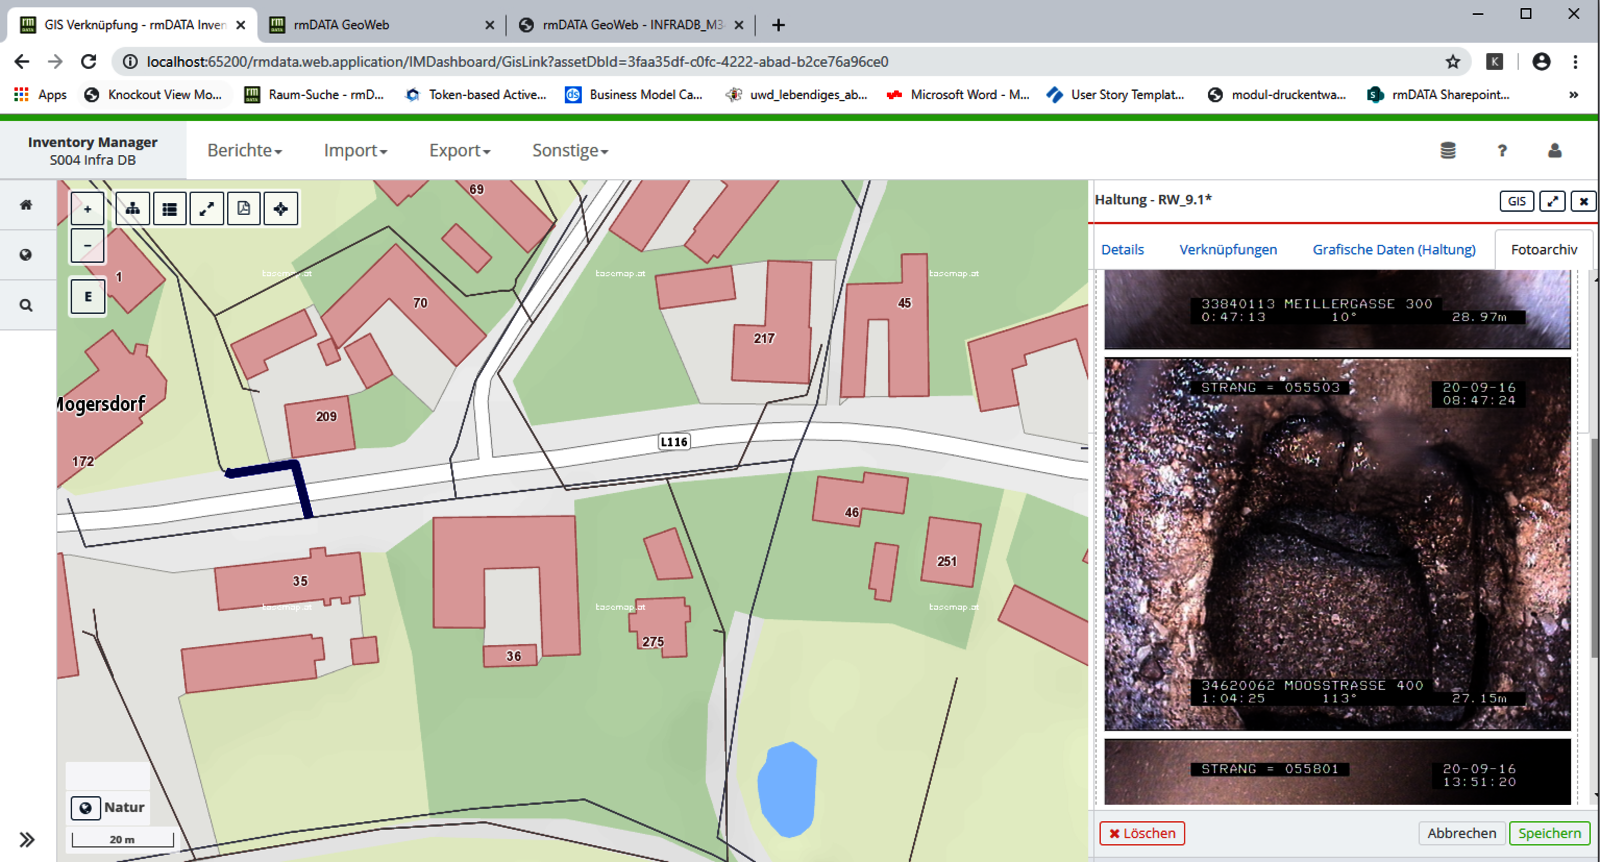The width and height of the screenshot is (1600, 862).
Task: Click the map zoom in plus button
Action: [88, 209]
